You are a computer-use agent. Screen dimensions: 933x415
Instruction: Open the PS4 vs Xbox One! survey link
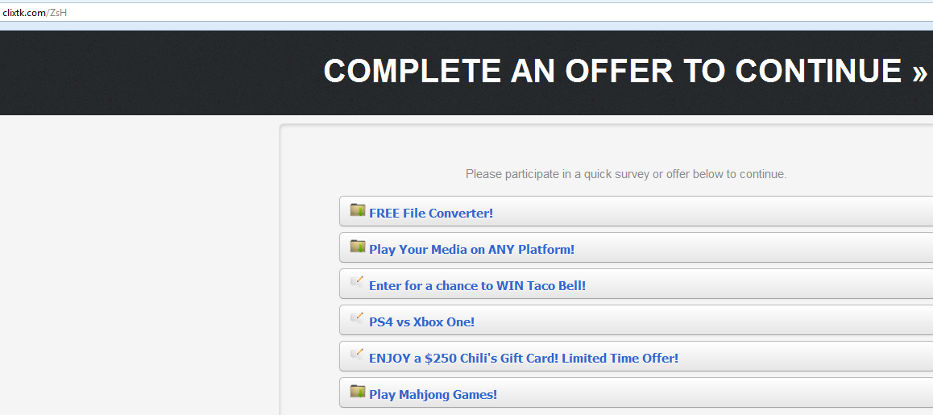click(421, 321)
